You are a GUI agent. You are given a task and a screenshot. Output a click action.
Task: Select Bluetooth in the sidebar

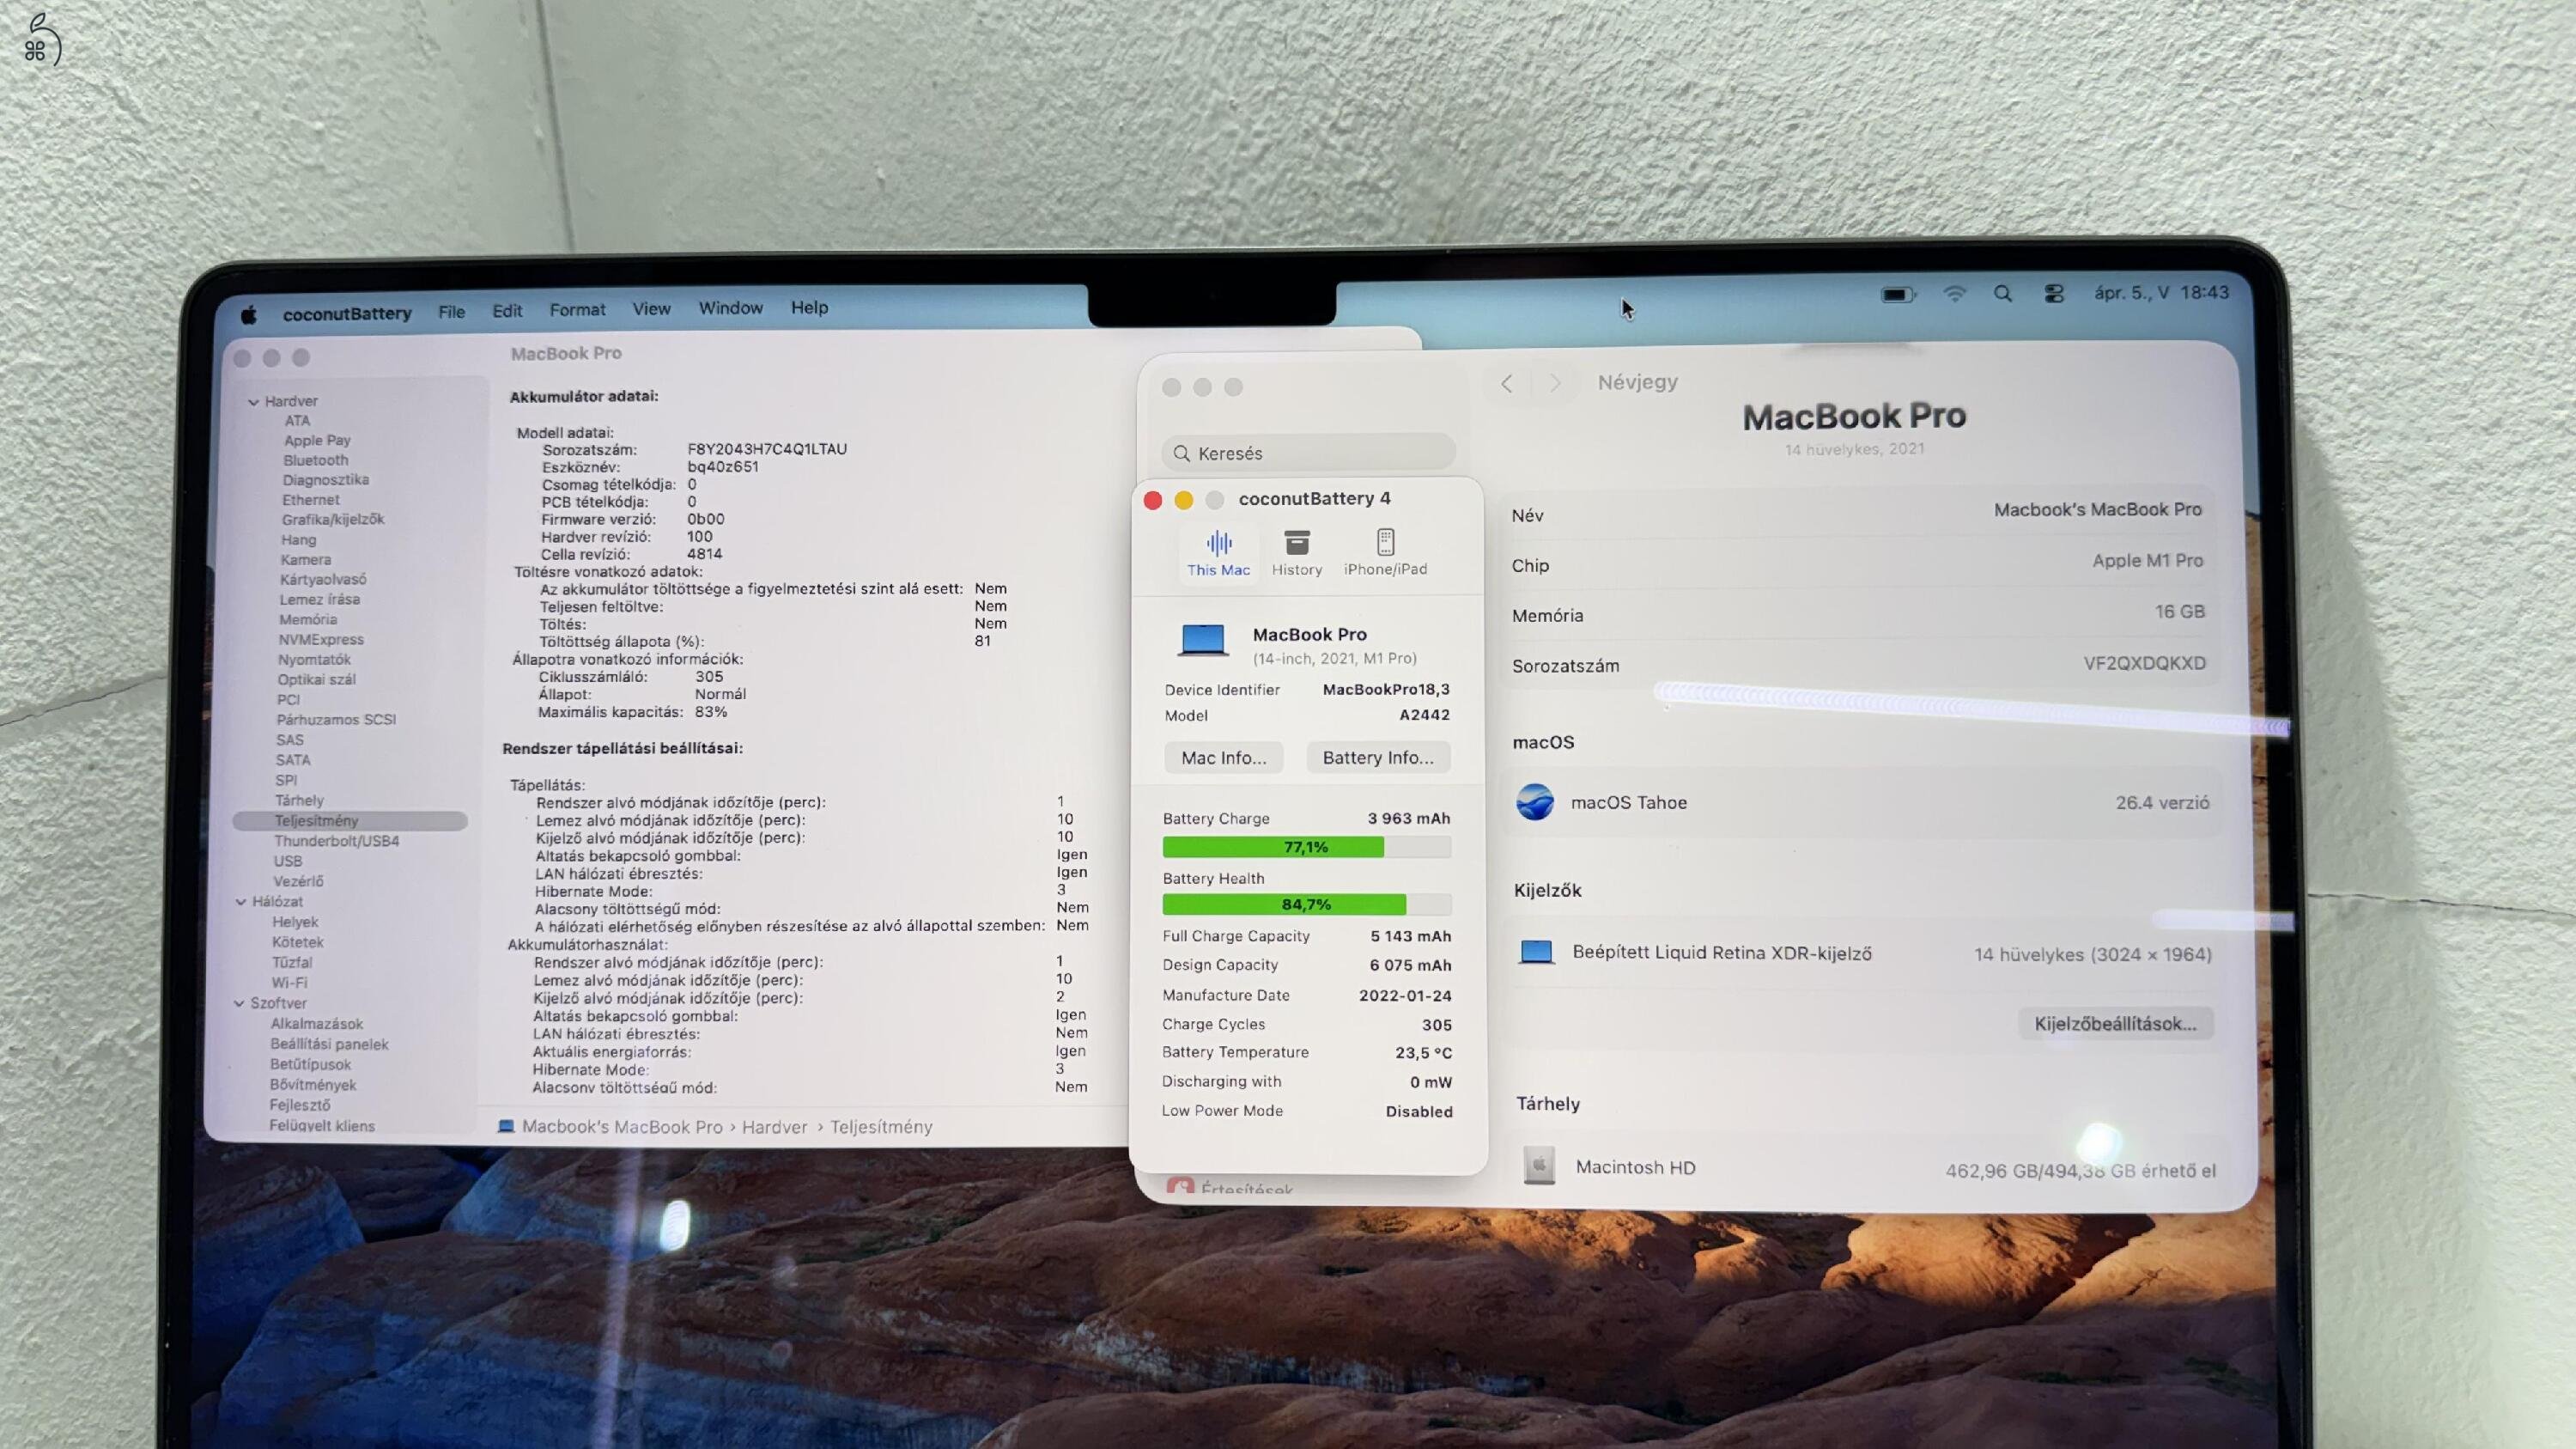315,460
